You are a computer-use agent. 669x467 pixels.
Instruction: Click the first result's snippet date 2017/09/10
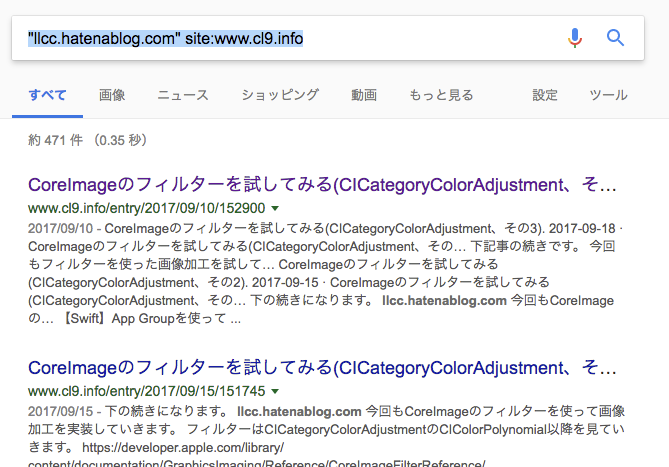[60, 229]
